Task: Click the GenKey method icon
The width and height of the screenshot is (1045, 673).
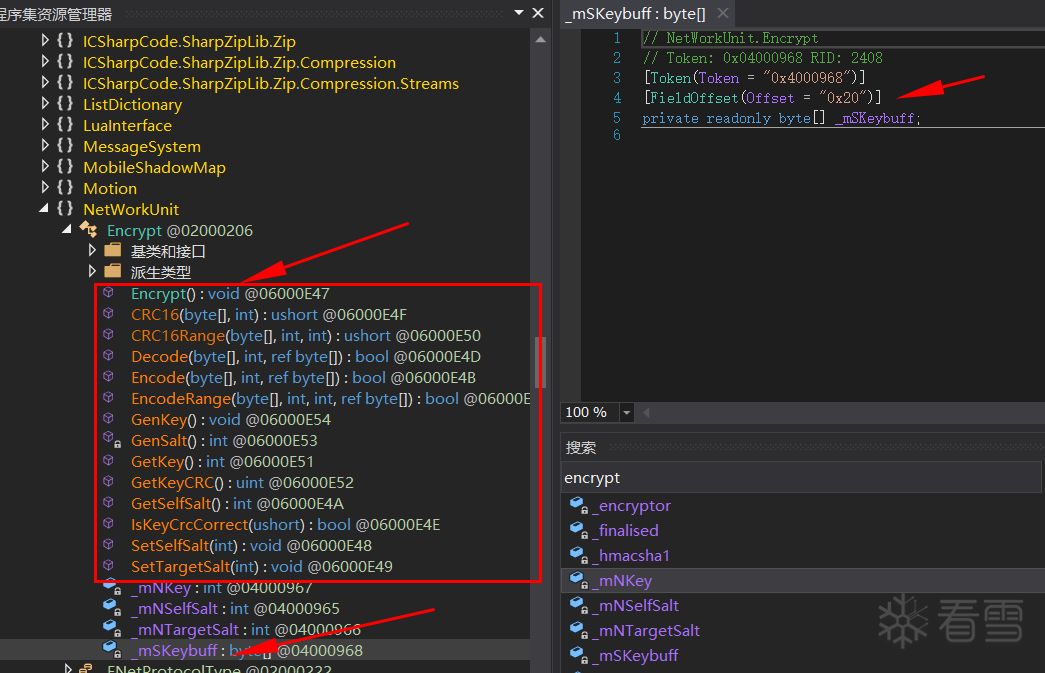Action: click(108, 418)
